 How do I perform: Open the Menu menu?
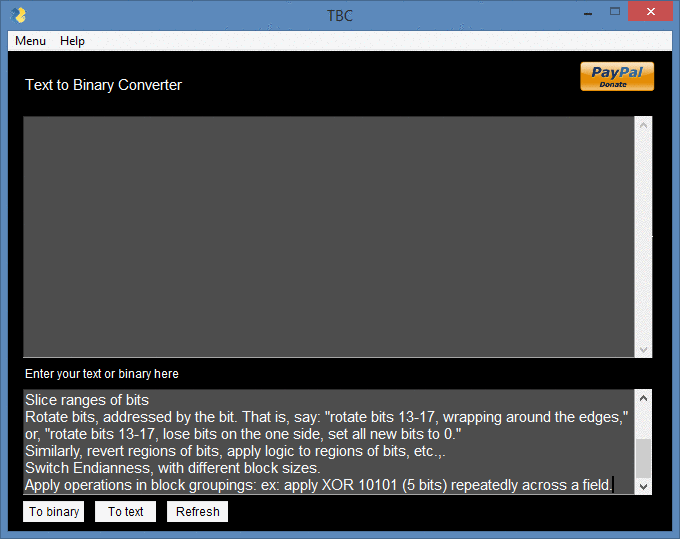[x=30, y=41]
